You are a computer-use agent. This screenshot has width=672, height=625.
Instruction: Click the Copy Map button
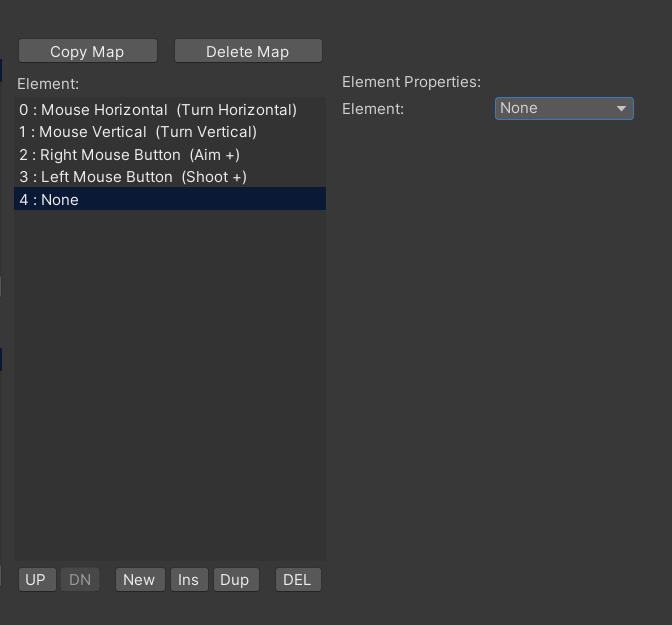click(88, 51)
